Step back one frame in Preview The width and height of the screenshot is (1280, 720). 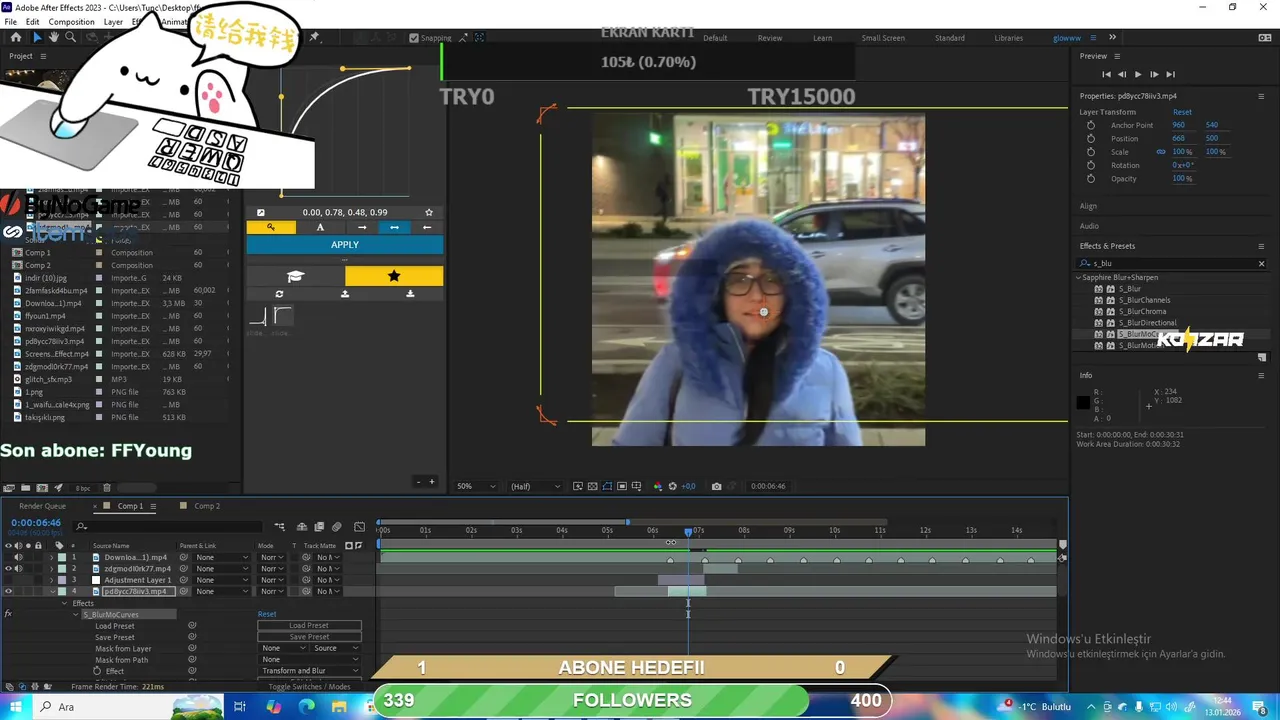(1122, 74)
